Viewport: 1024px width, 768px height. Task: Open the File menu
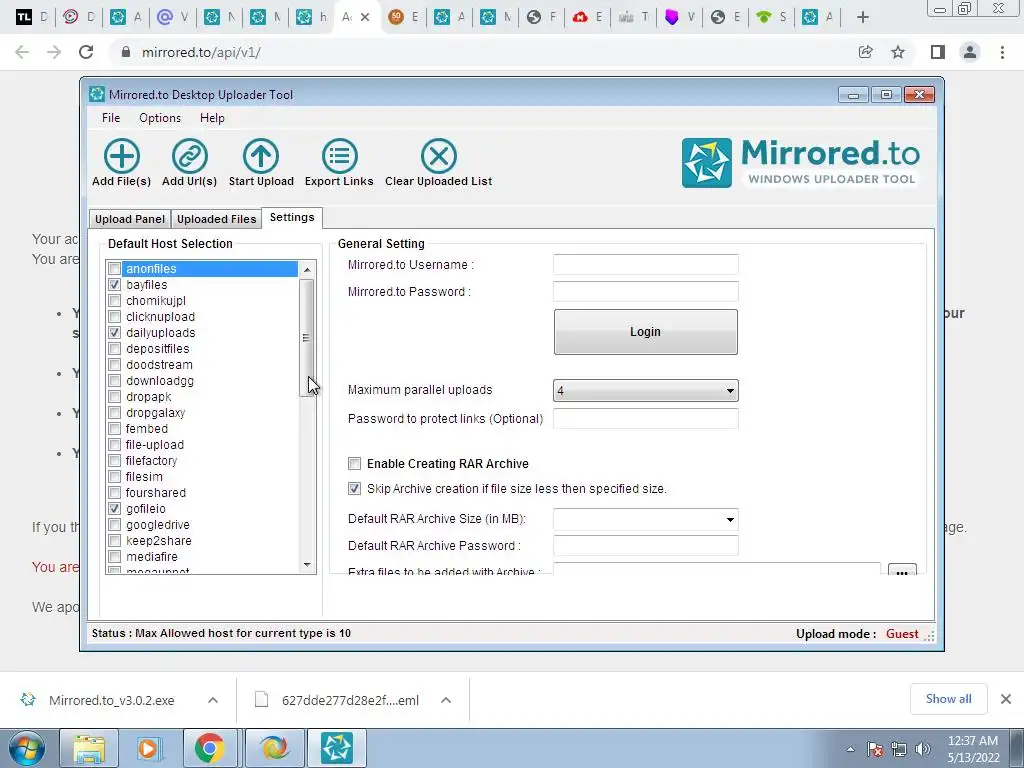click(111, 118)
